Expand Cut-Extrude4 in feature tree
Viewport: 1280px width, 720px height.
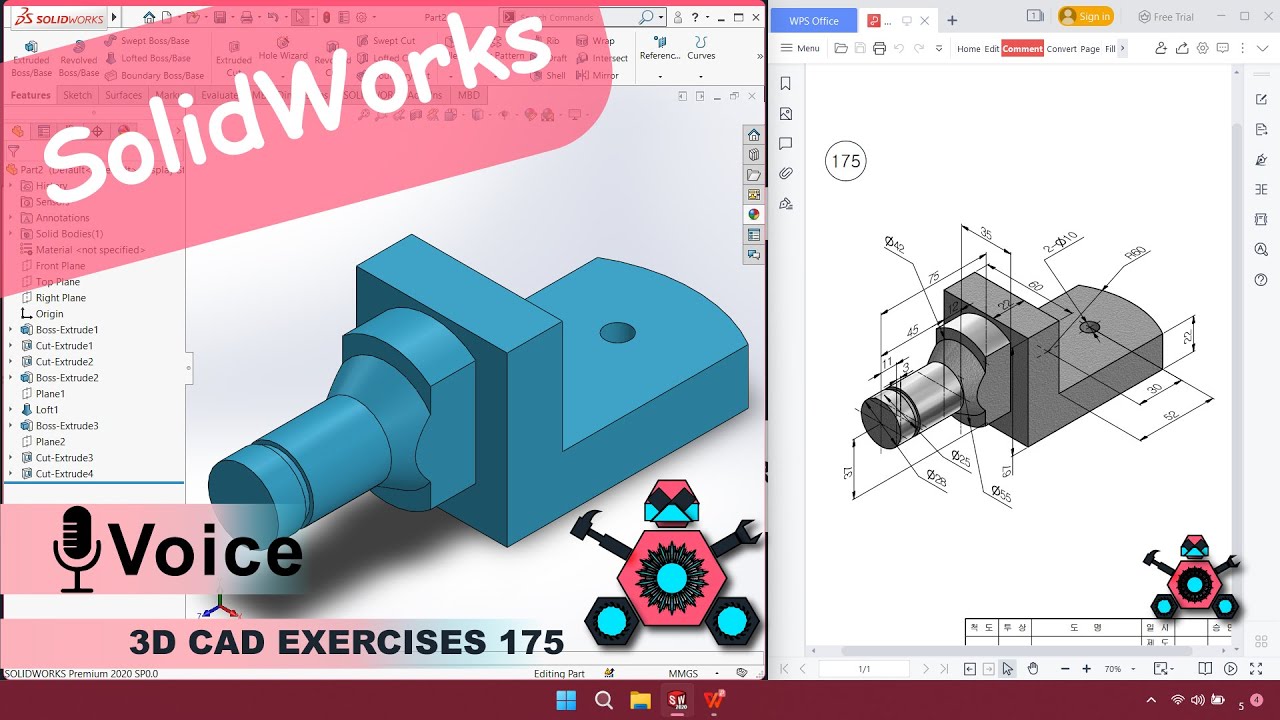click(x=12, y=474)
